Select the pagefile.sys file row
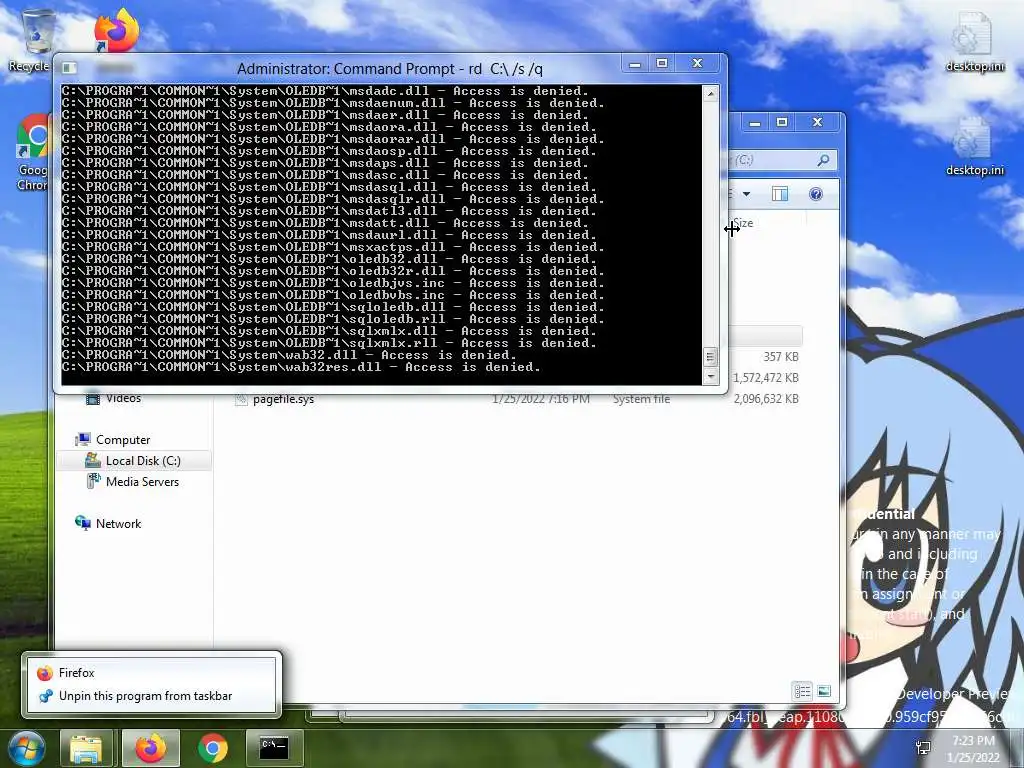 click(517, 398)
